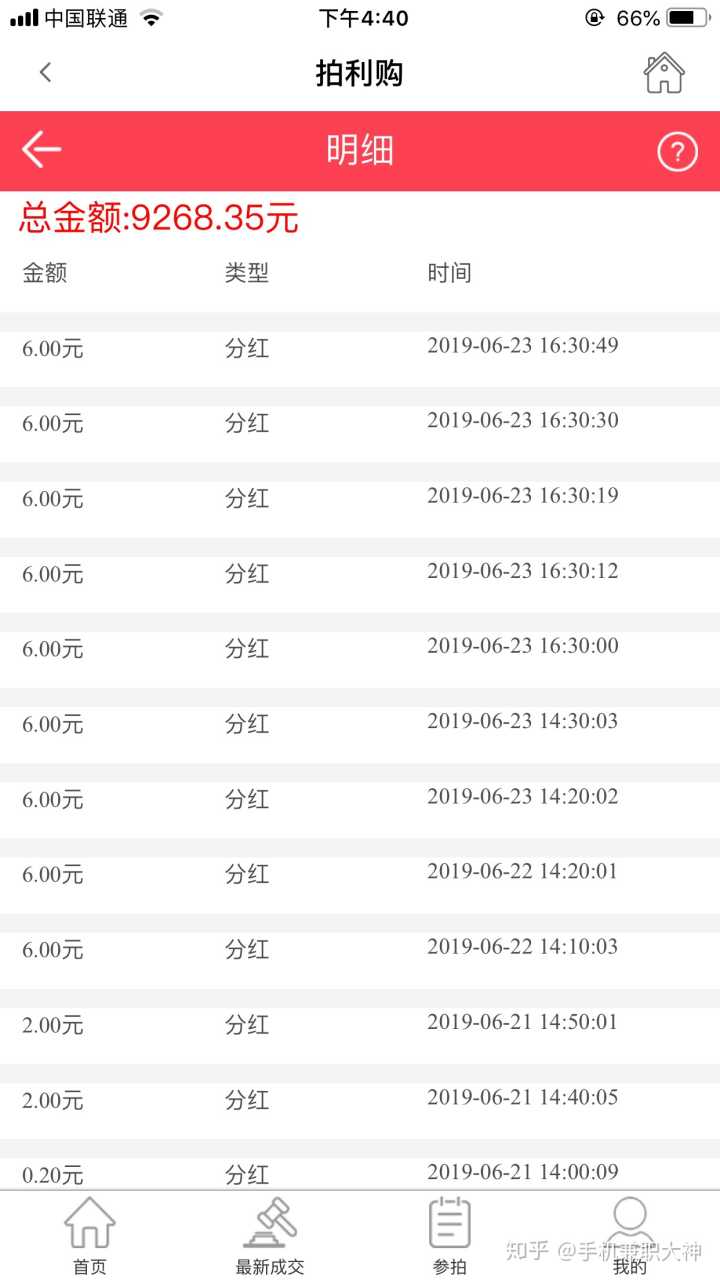Open the 首页 home tab

tap(90, 1236)
